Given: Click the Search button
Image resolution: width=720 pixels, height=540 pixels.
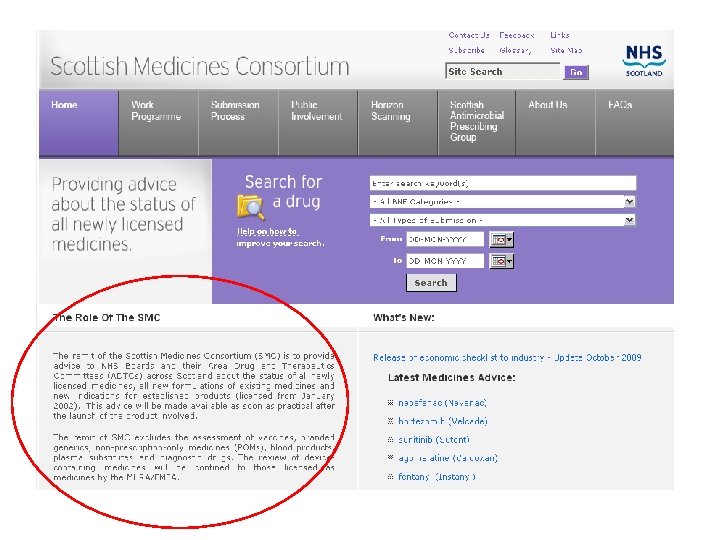Looking at the screenshot, I should pos(431,283).
